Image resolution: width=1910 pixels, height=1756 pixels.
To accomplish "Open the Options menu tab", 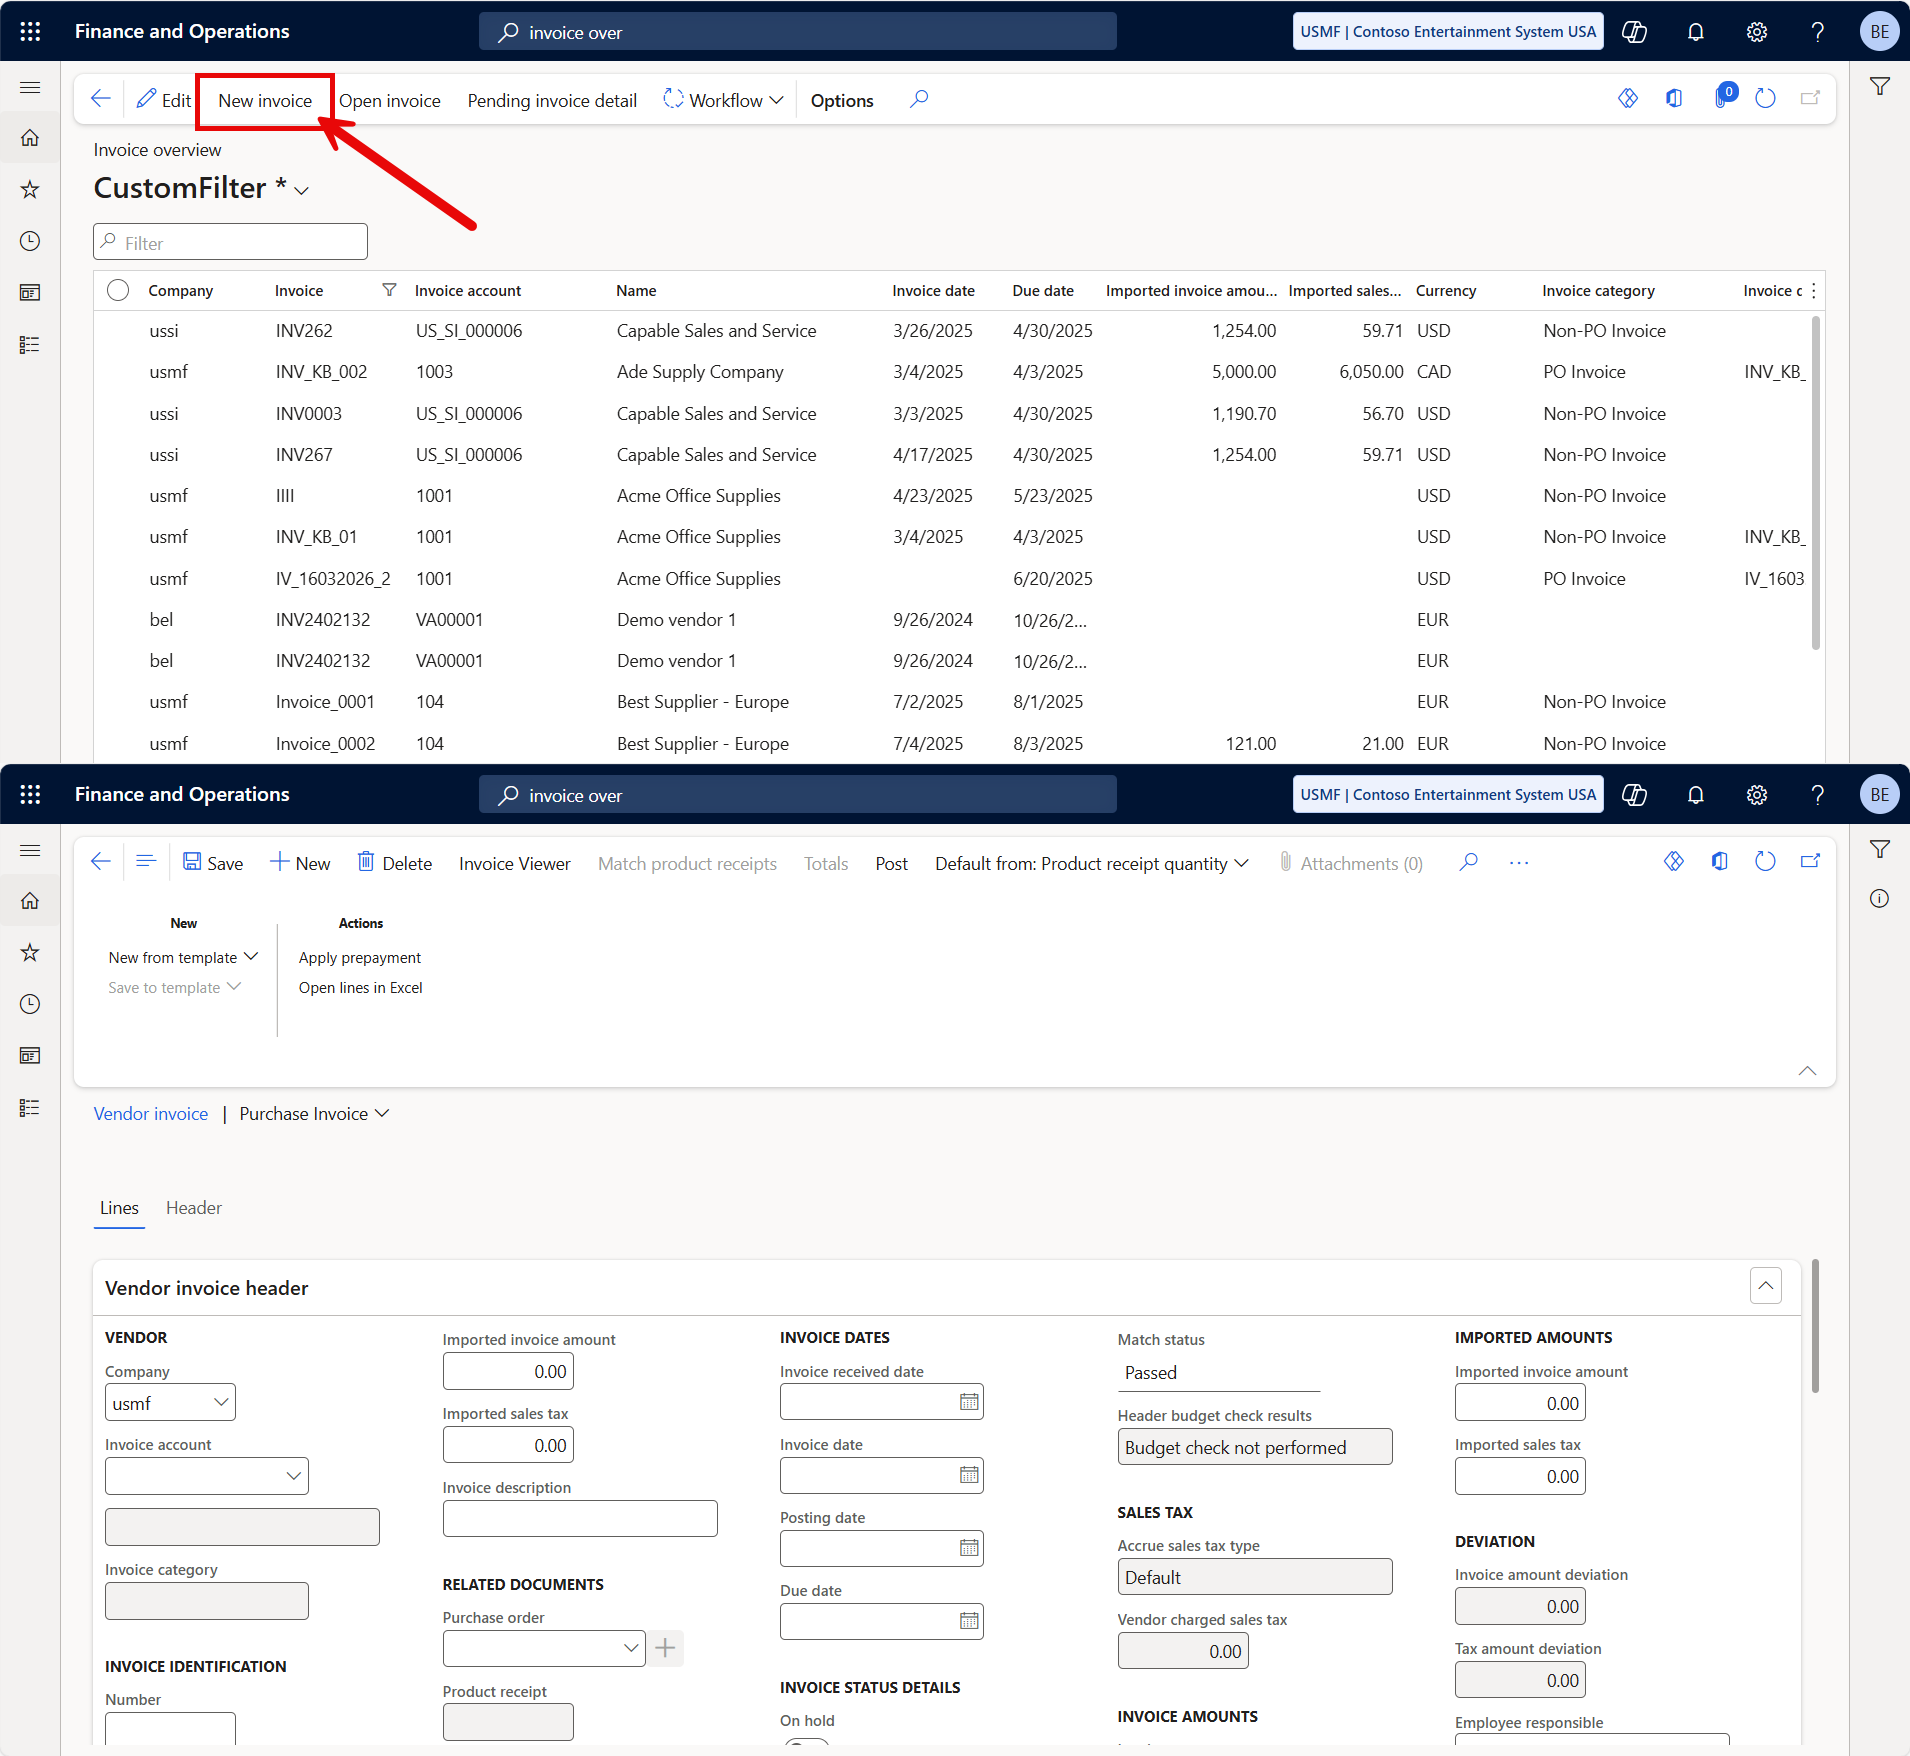I will click(842, 100).
